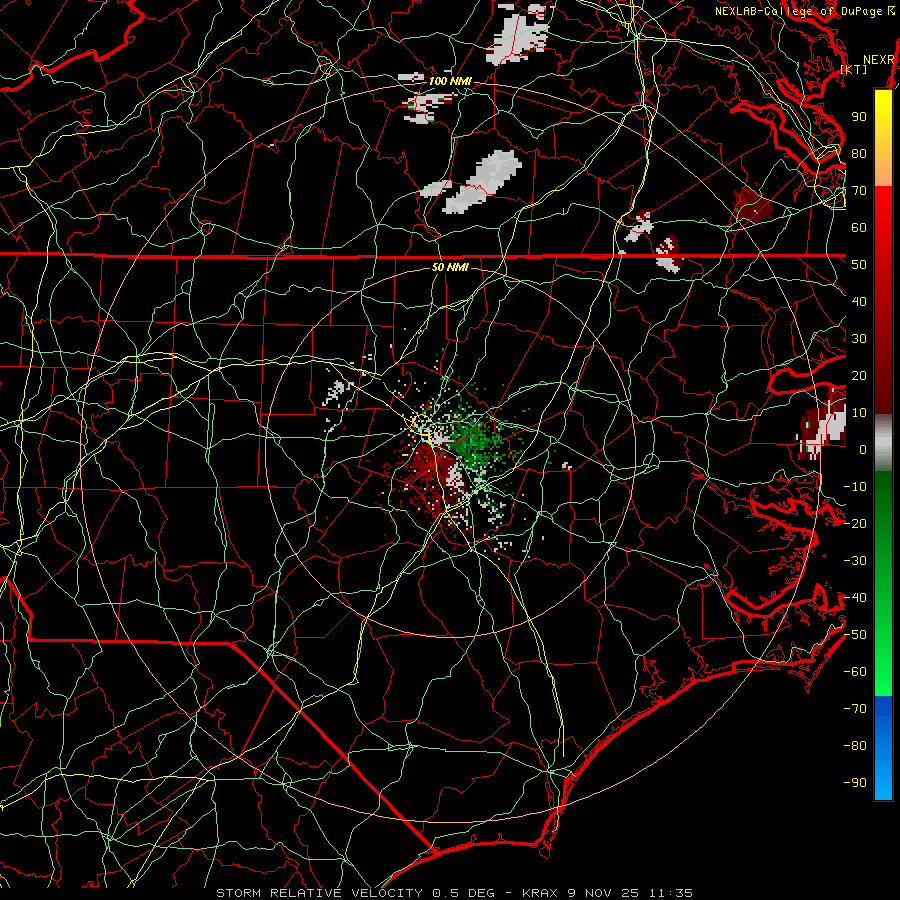Click the -70 value on the velocity scale
This screenshot has height=900, width=900.
pyautogui.click(x=855, y=709)
